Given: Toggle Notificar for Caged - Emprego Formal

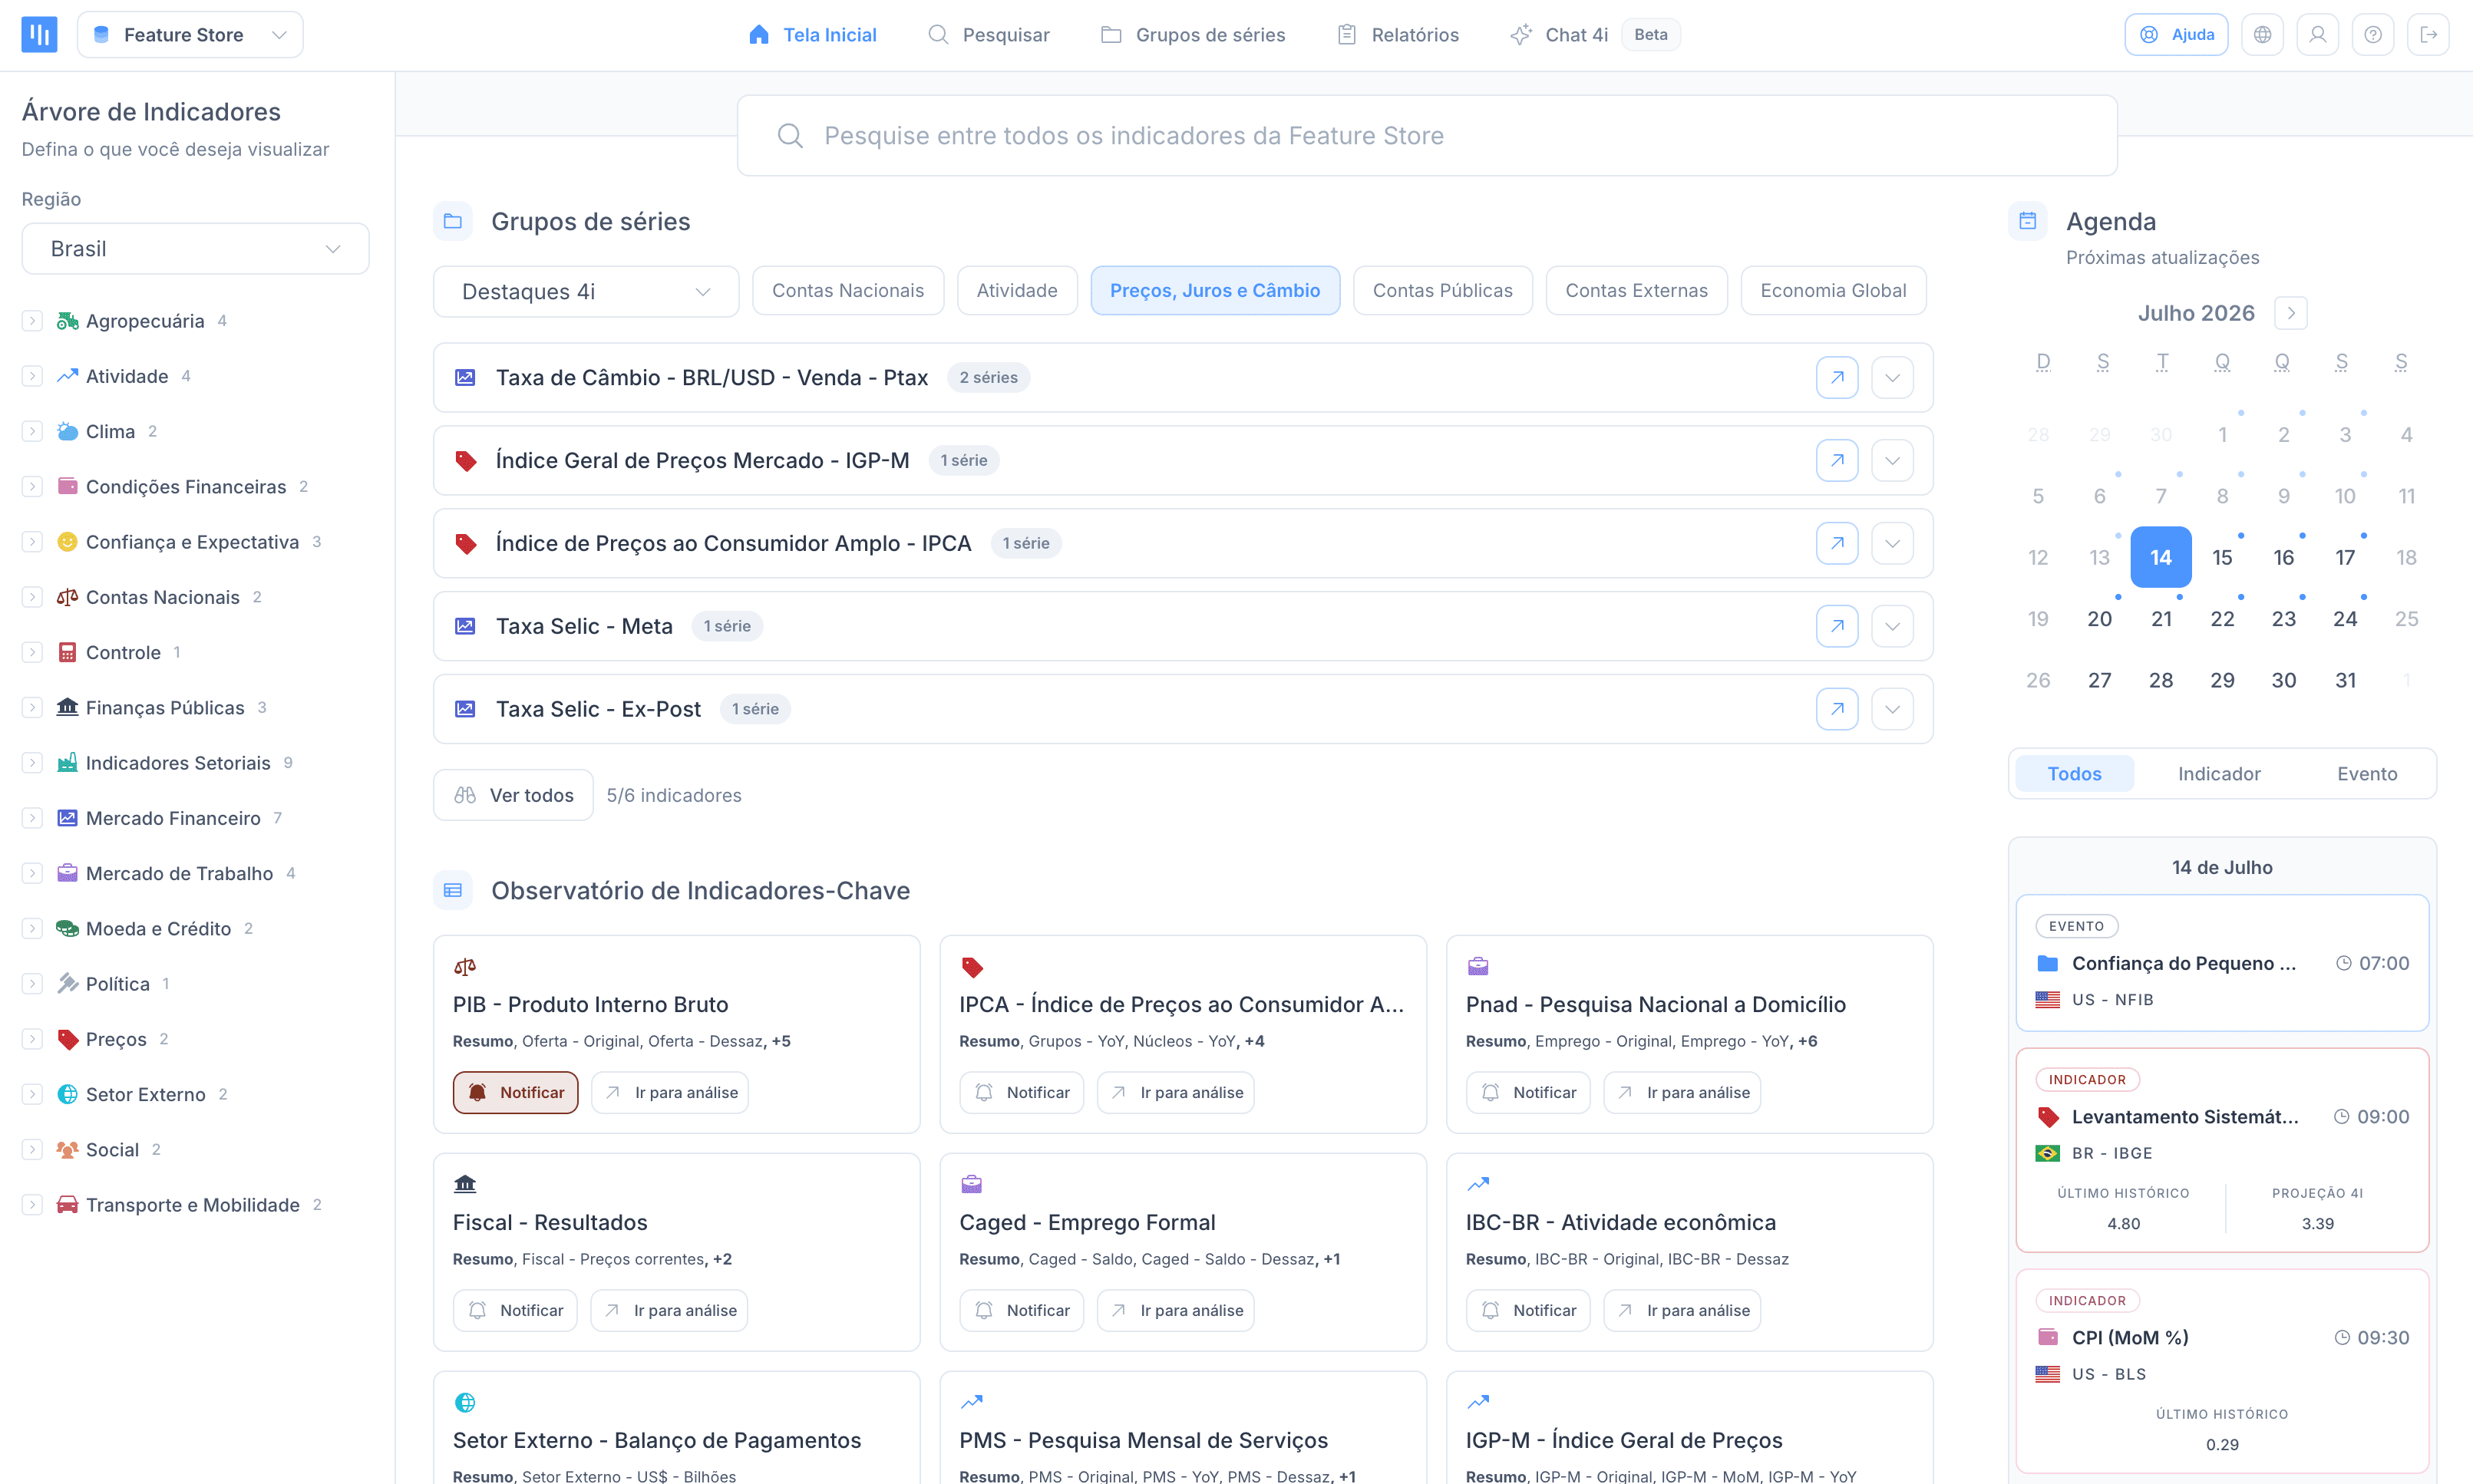Looking at the screenshot, I should (x=1022, y=1311).
